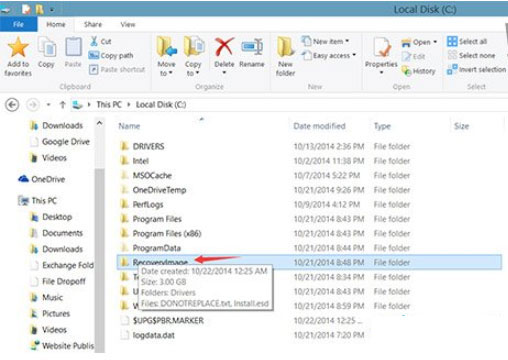Click the Copy icon in Clipboard group
This screenshot has width=508, height=360.
(47, 47)
